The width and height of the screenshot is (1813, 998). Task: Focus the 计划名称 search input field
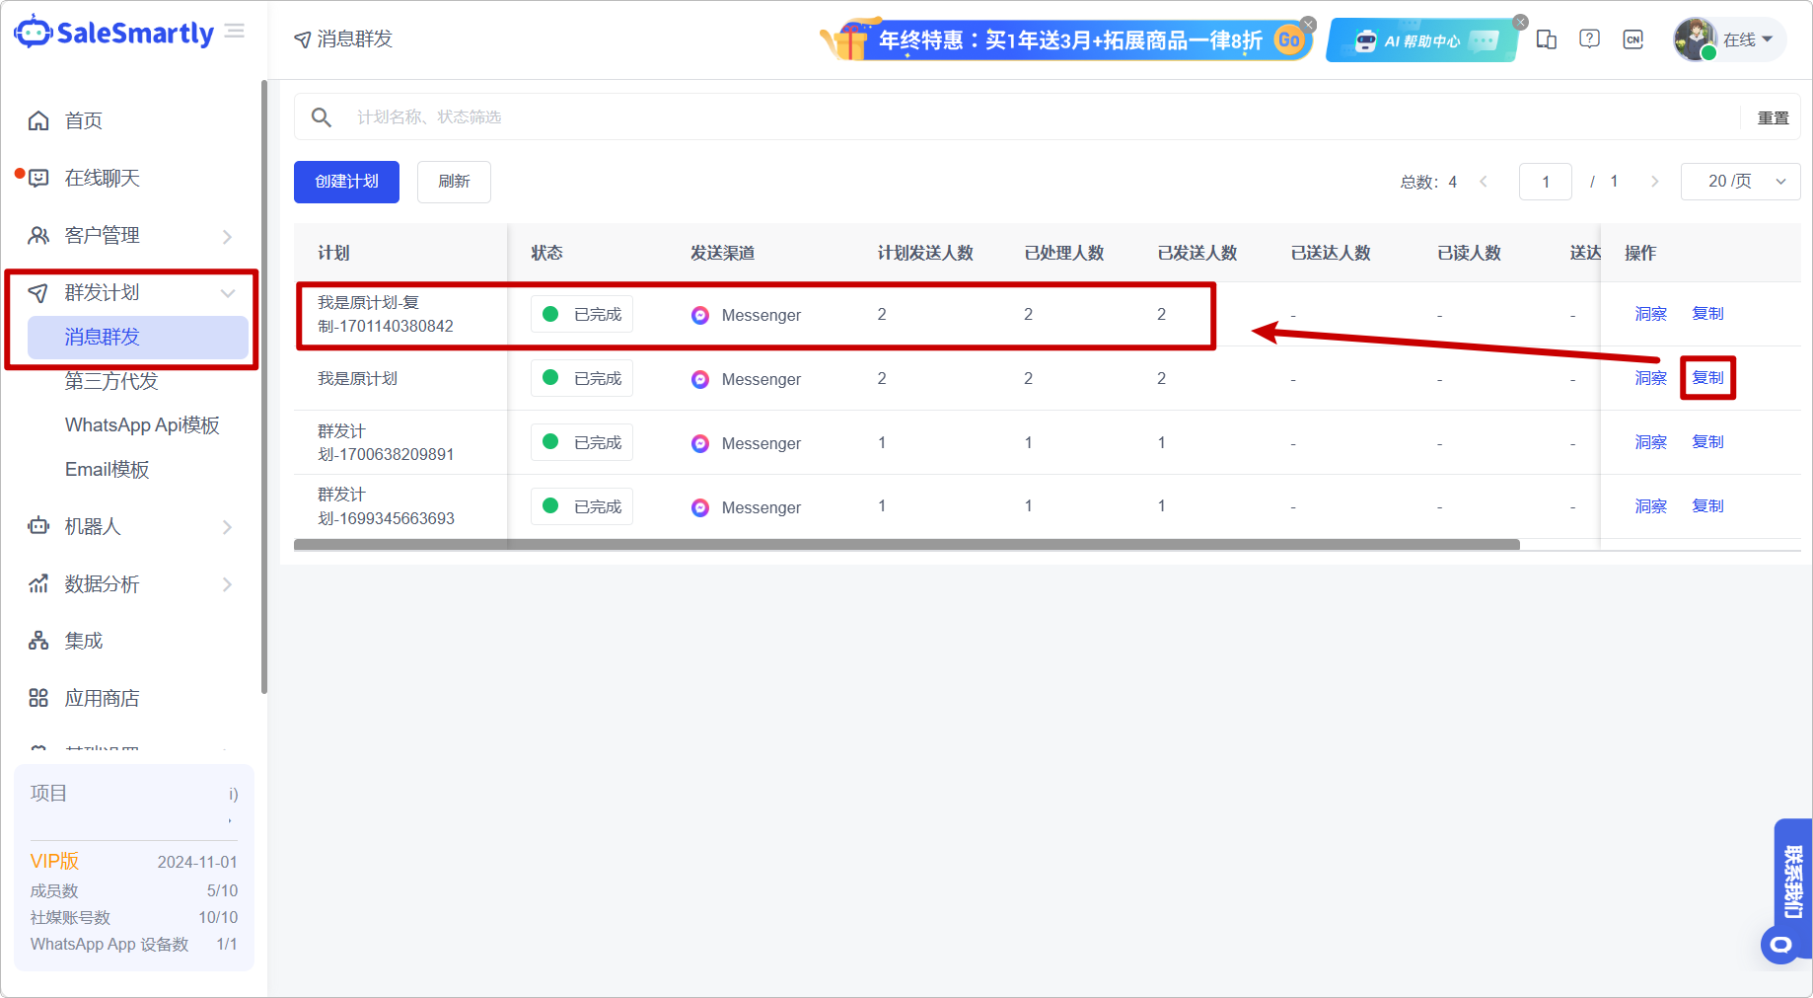pyautogui.click(x=1040, y=117)
